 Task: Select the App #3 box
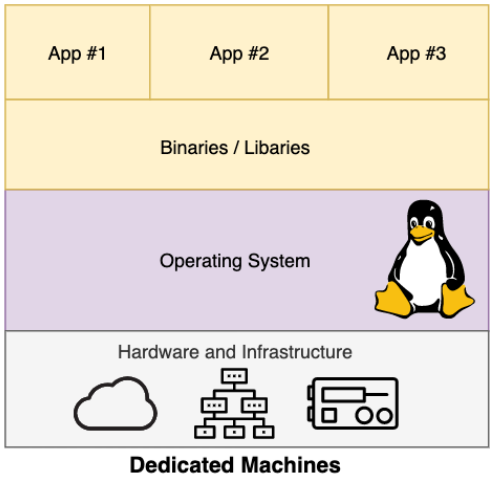(409, 52)
